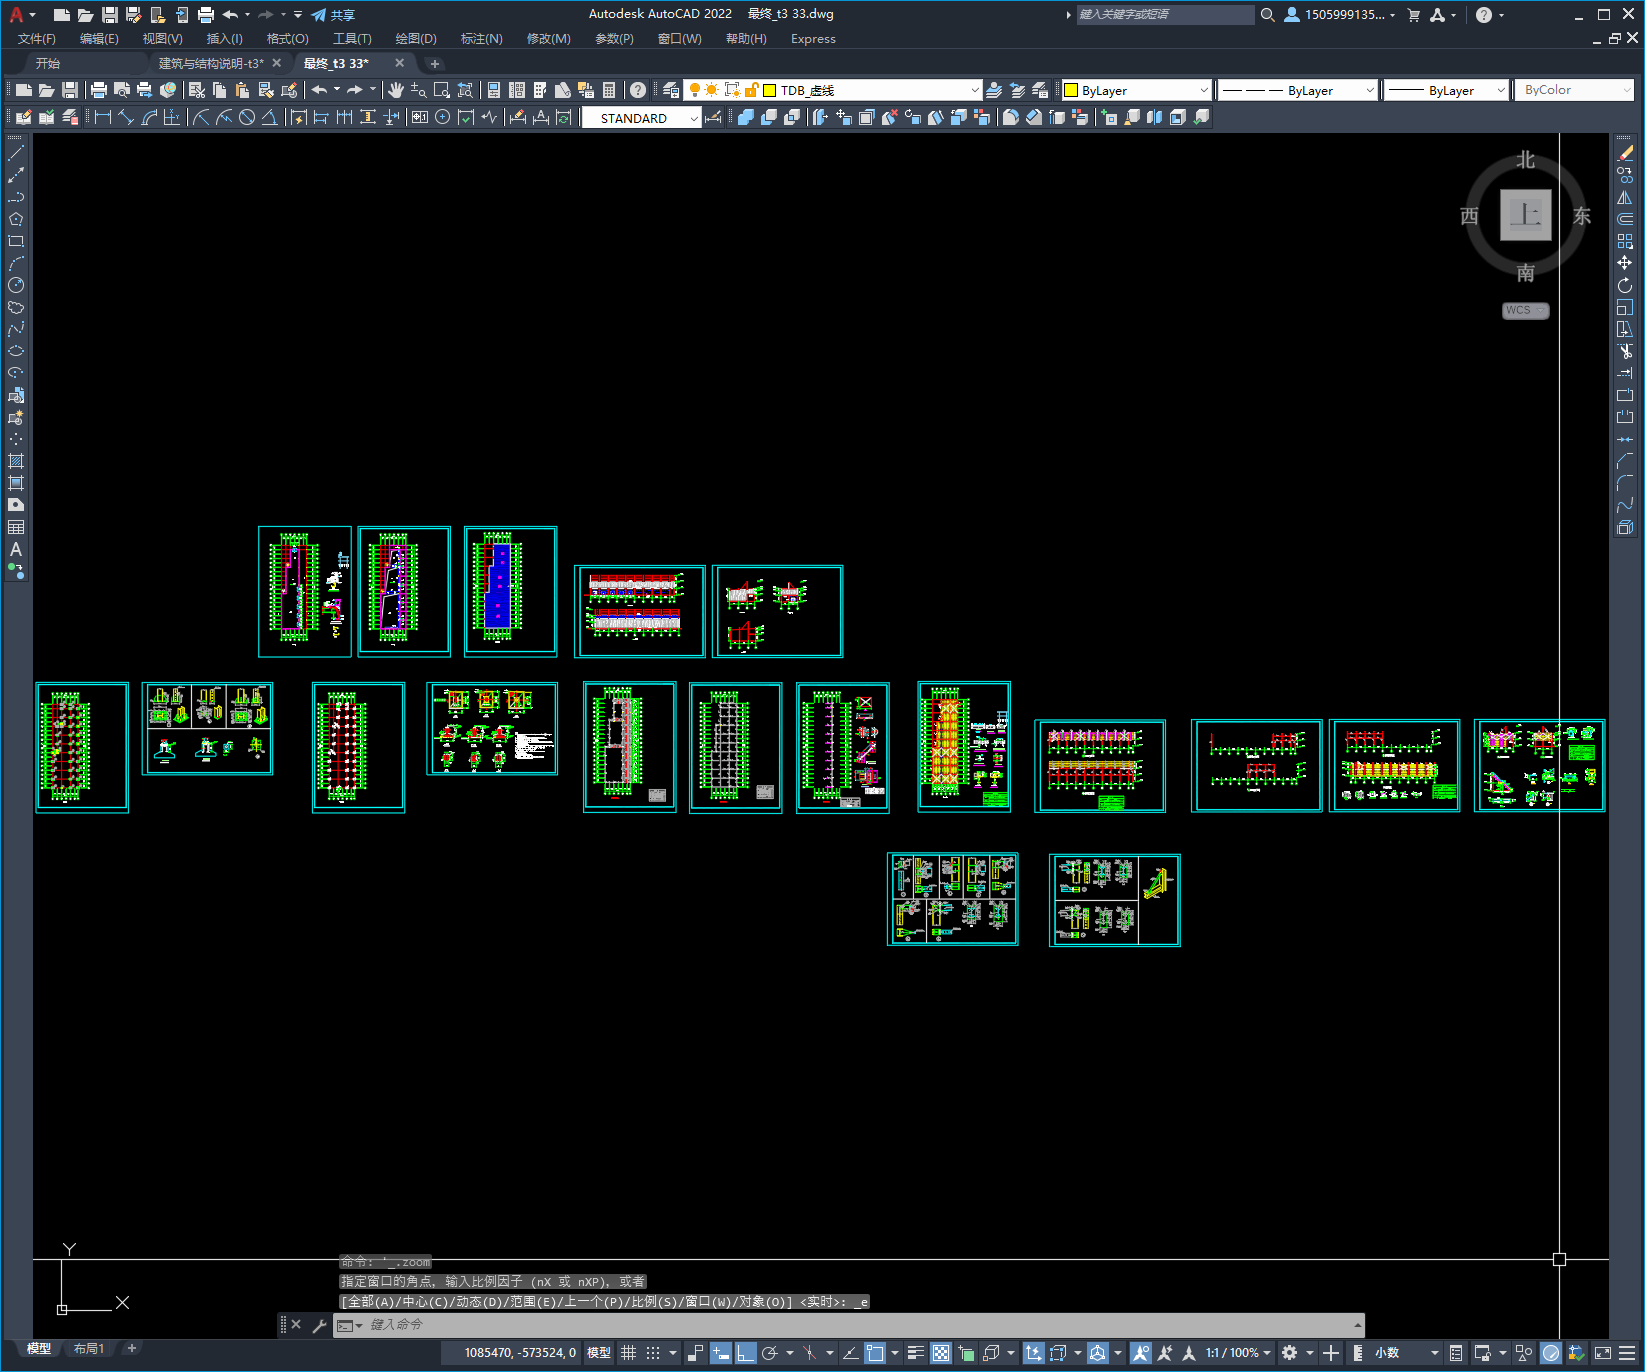Click the yellow TDB layer color square
The height and width of the screenshot is (1372, 1645).
click(x=770, y=90)
